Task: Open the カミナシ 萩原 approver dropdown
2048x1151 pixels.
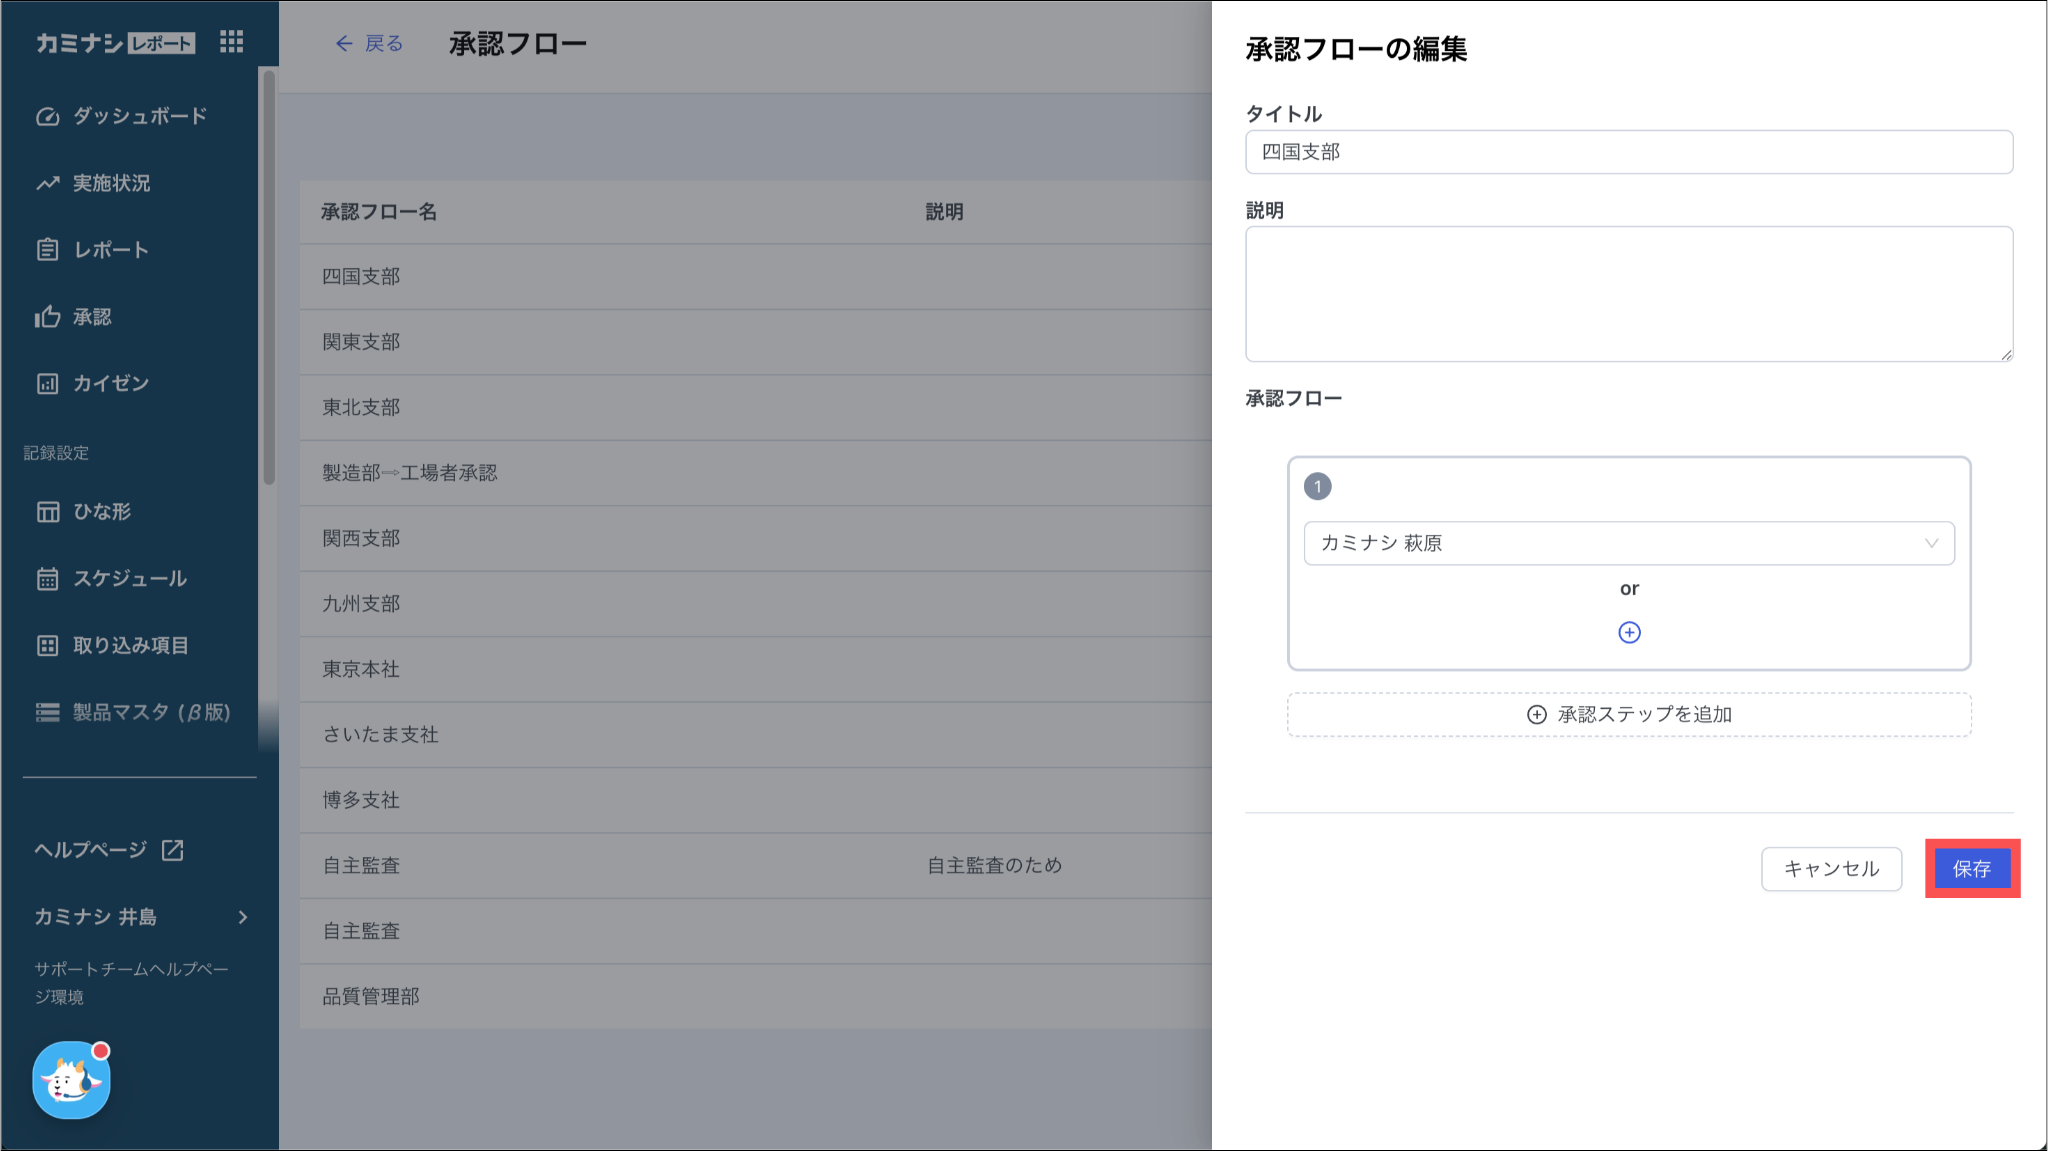Action: (x=1628, y=543)
